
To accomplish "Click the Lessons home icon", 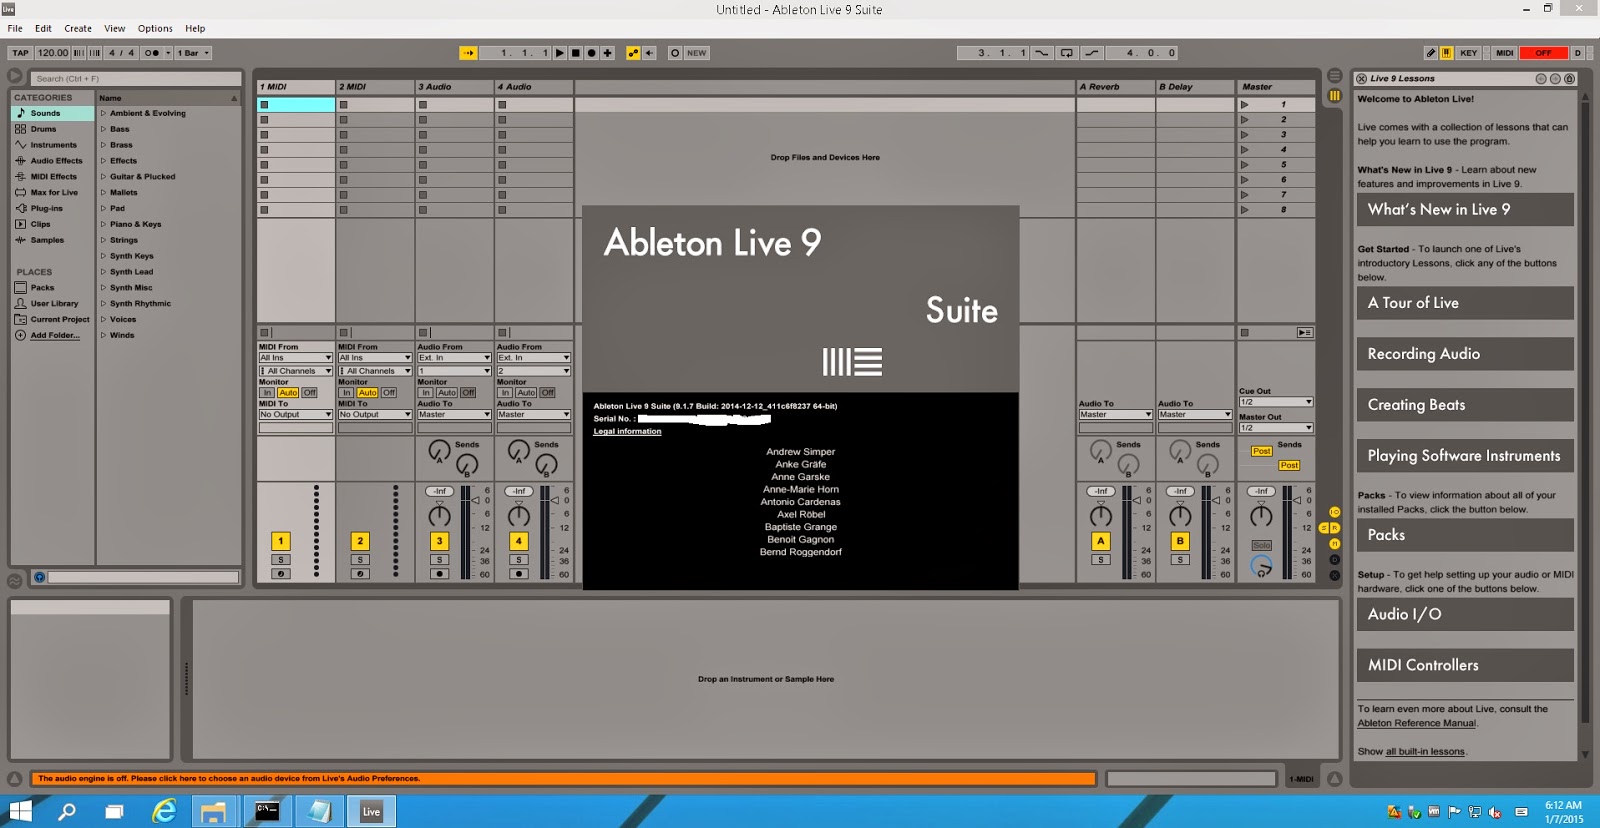I will (1570, 78).
